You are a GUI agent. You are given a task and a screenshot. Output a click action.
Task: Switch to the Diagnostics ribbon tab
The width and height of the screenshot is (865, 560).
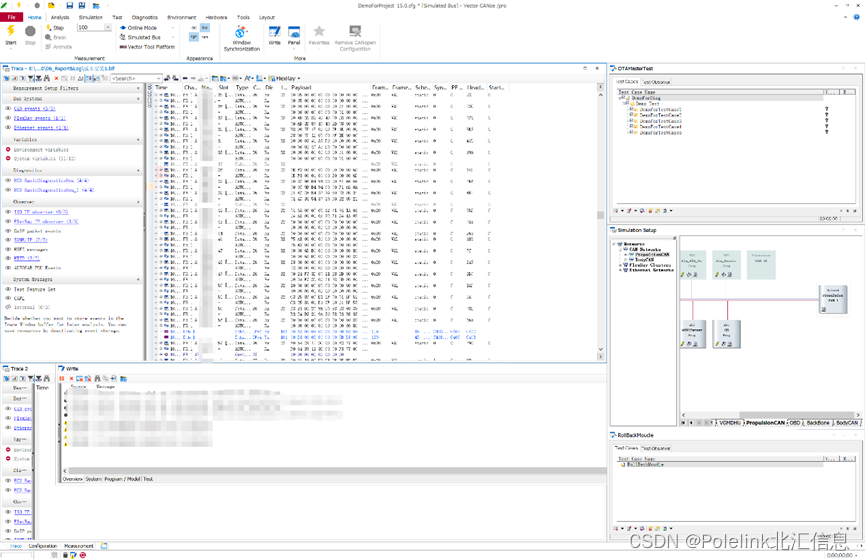145,17
